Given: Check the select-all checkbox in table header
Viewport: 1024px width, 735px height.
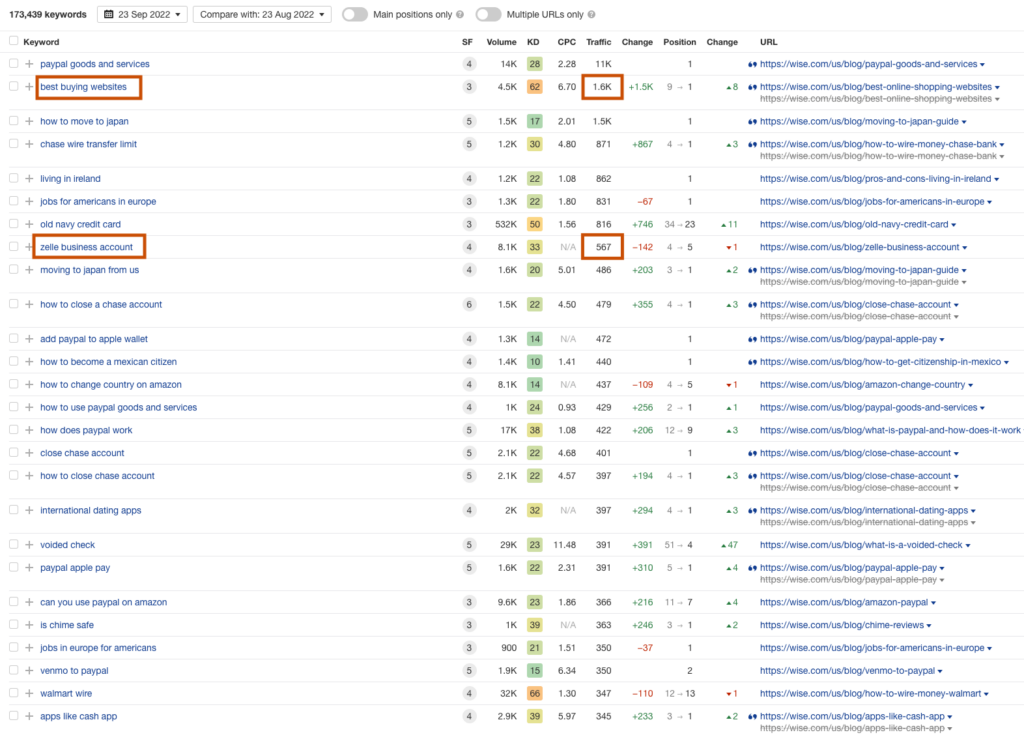Looking at the screenshot, I should 13,42.
